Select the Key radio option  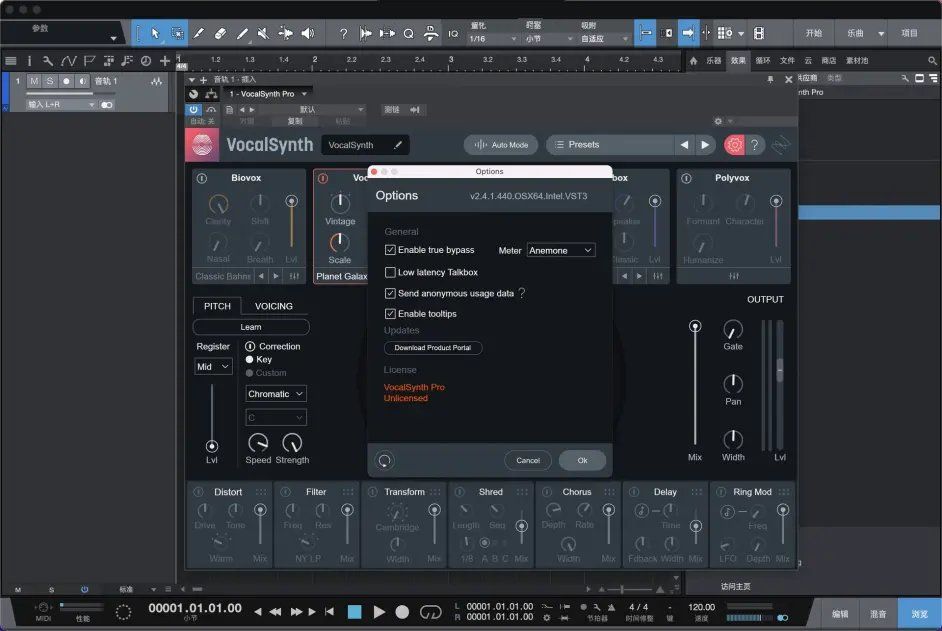point(249,359)
